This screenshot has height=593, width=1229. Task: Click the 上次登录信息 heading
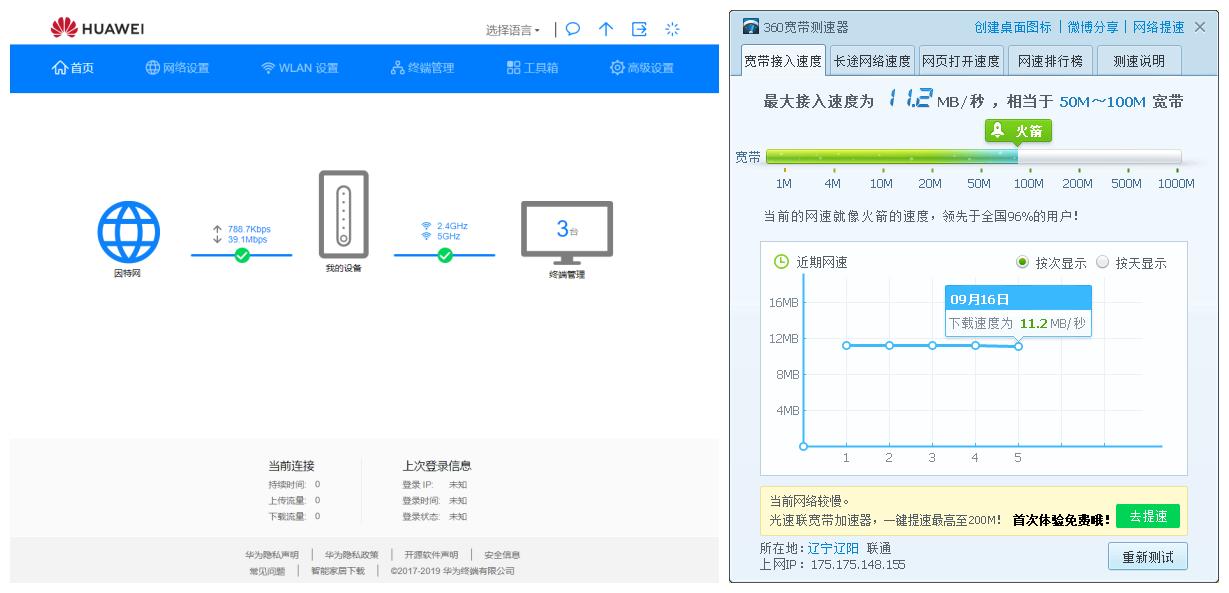[437, 466]
